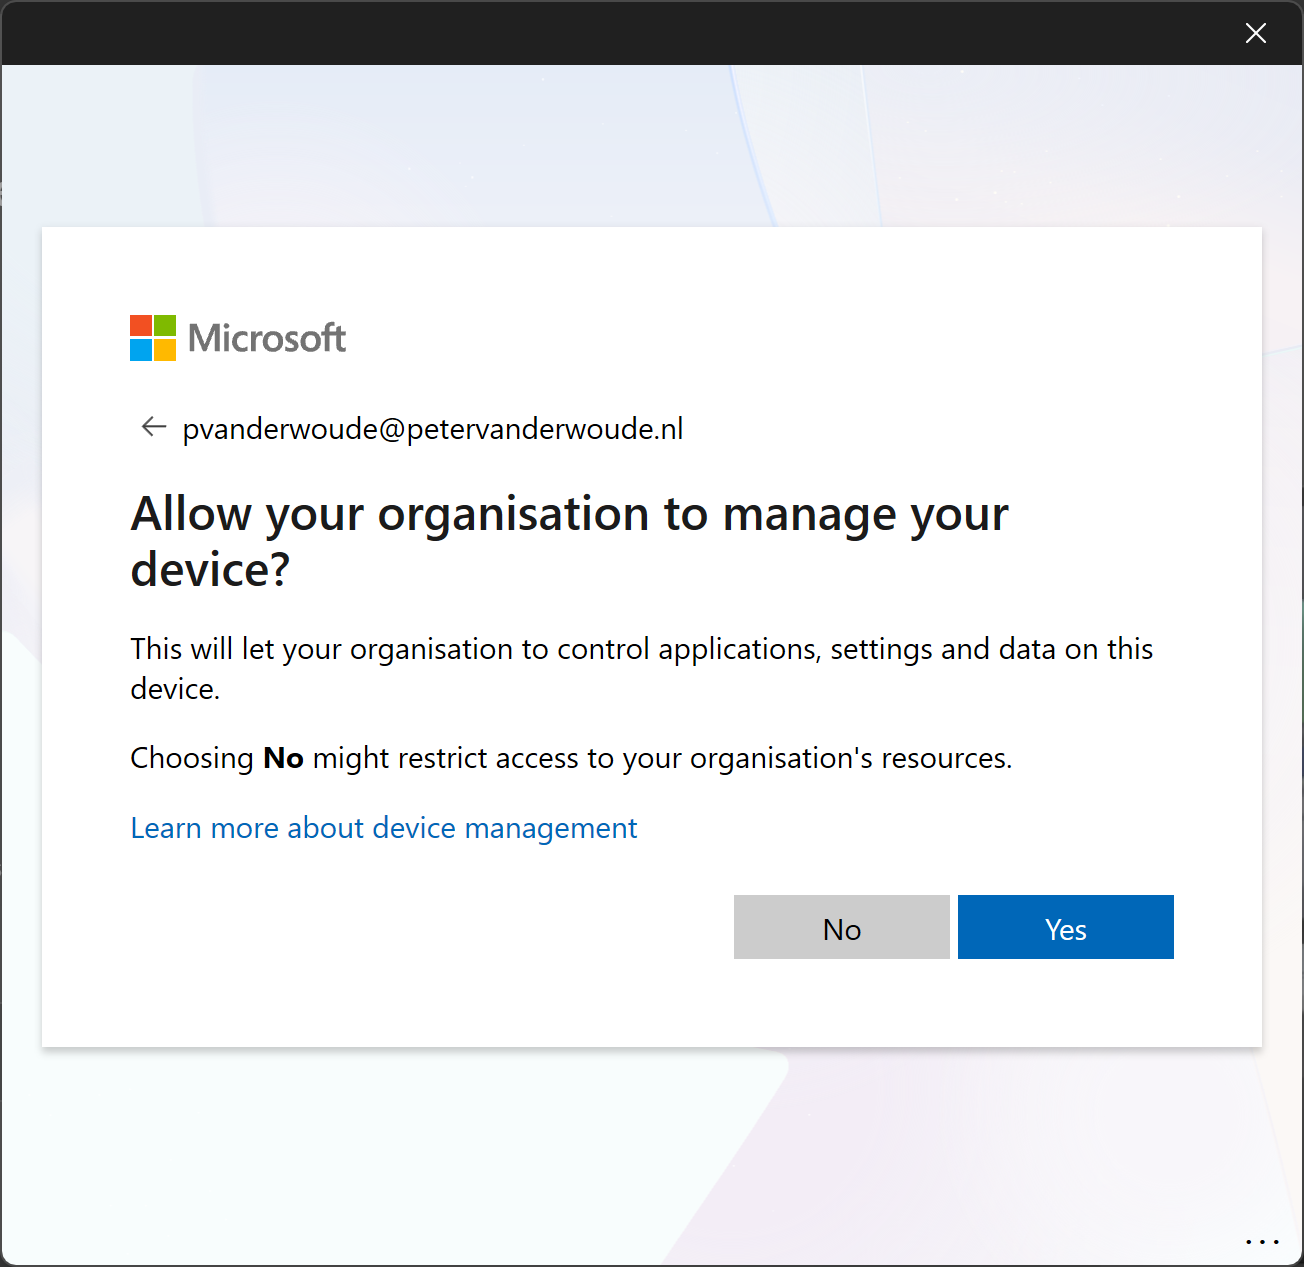Click the pvanderwoude@petervanderwoude.nl account text
Screen dimensions: 1304x1267
[x=433, y=429]
